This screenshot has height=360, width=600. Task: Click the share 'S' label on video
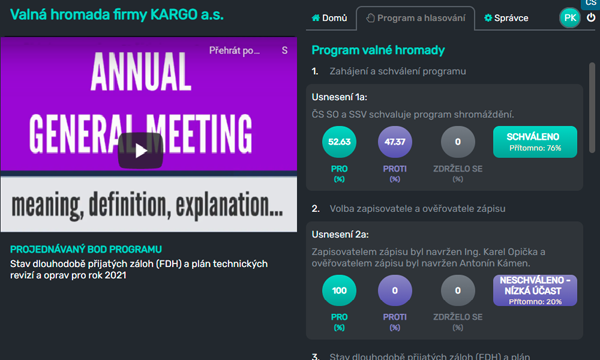[284, 50]
